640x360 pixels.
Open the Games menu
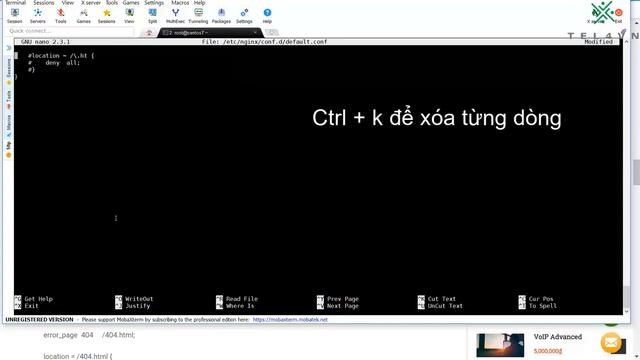(131, 2)
